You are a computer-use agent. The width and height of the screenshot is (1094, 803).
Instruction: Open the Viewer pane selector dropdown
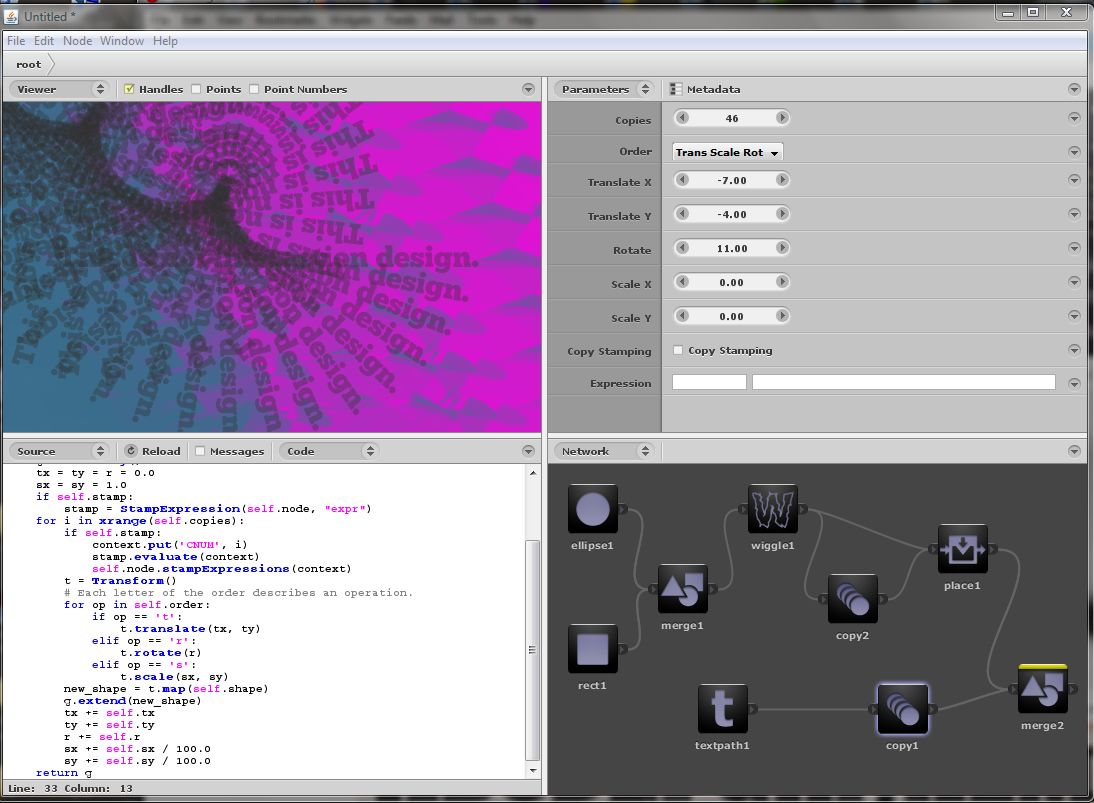pos(58,89)
